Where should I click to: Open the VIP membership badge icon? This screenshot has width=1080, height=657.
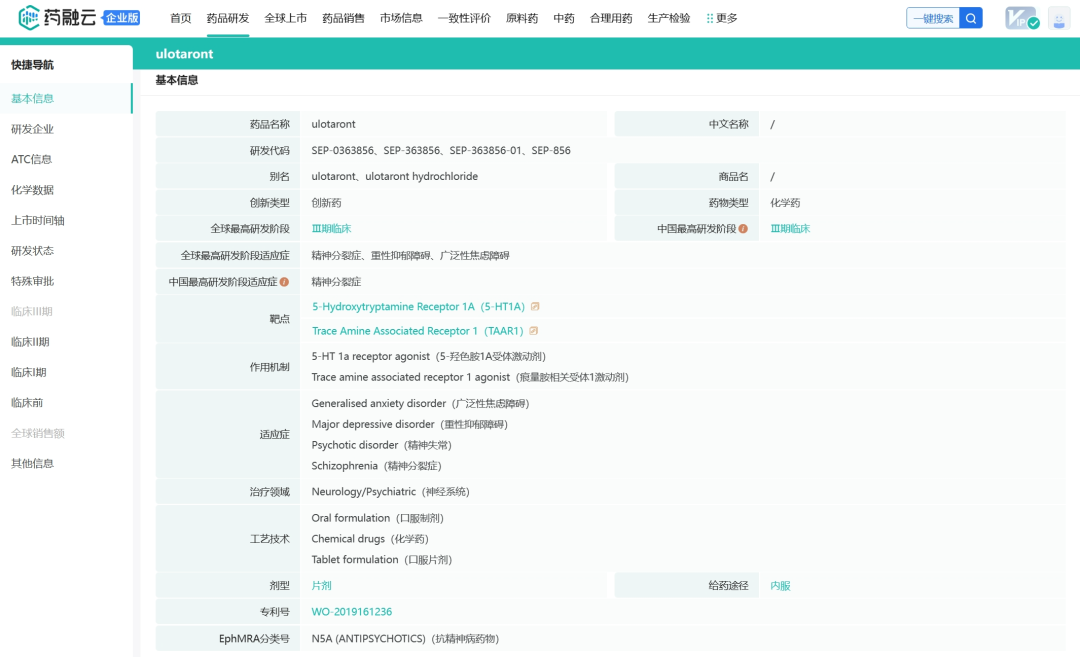[1021, 18]
